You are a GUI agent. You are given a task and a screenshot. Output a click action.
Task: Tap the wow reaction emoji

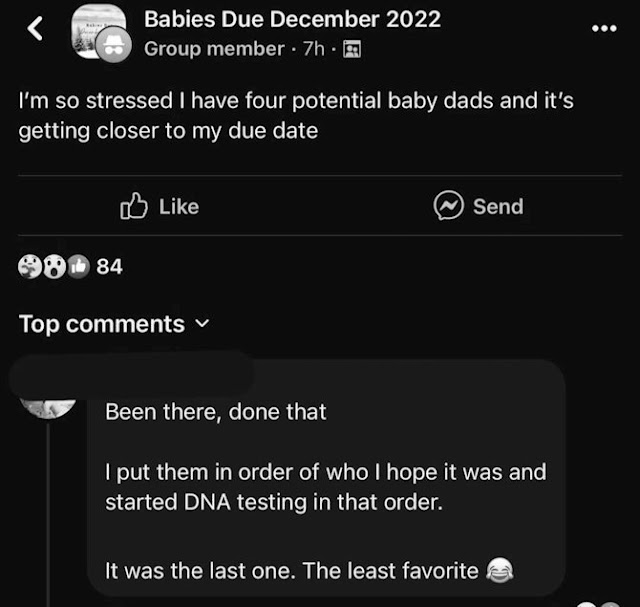54,267
